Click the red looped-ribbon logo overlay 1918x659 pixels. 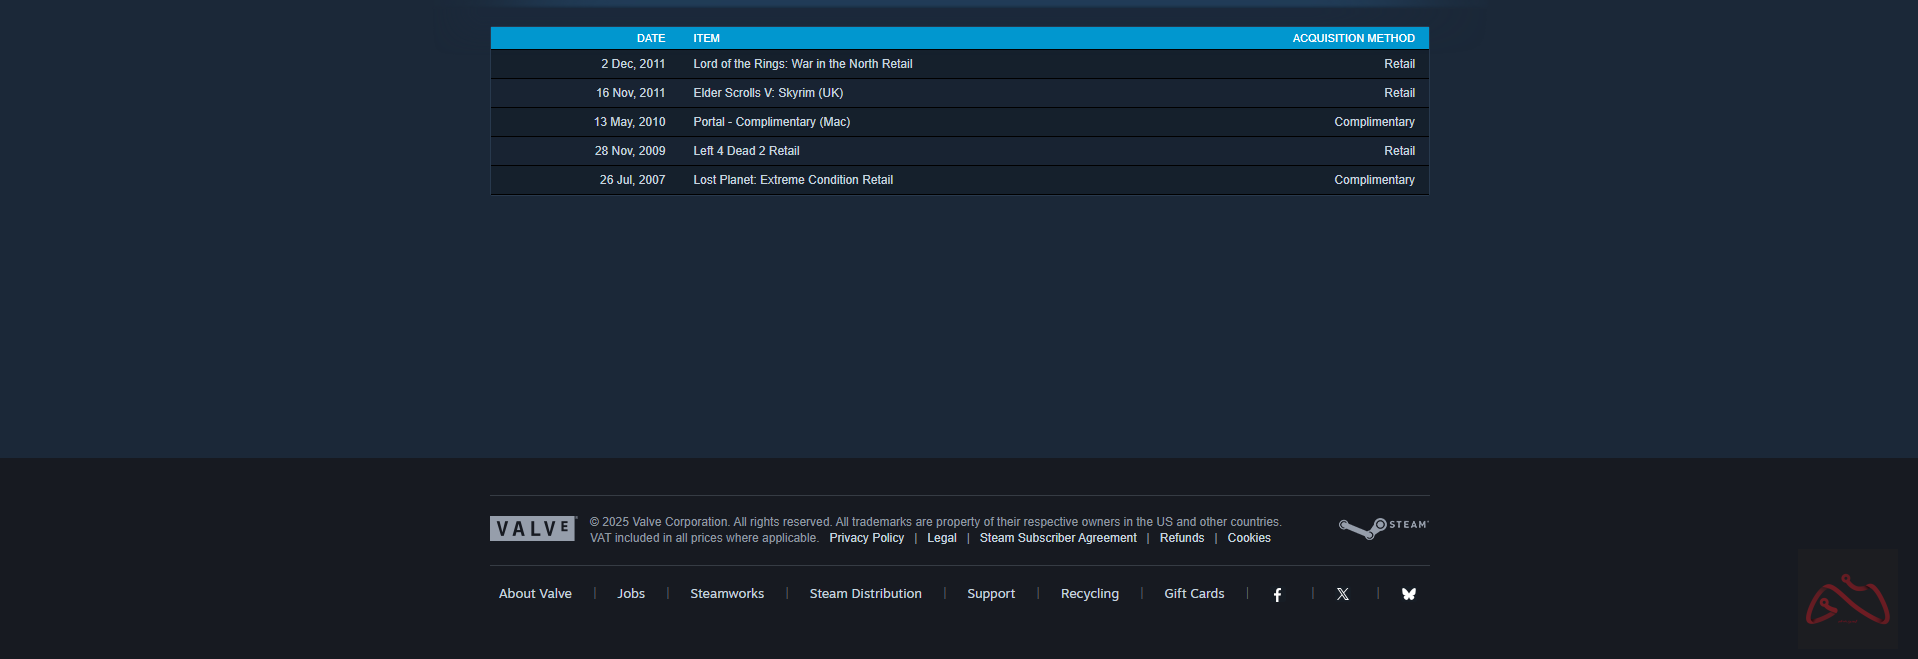1846,600
